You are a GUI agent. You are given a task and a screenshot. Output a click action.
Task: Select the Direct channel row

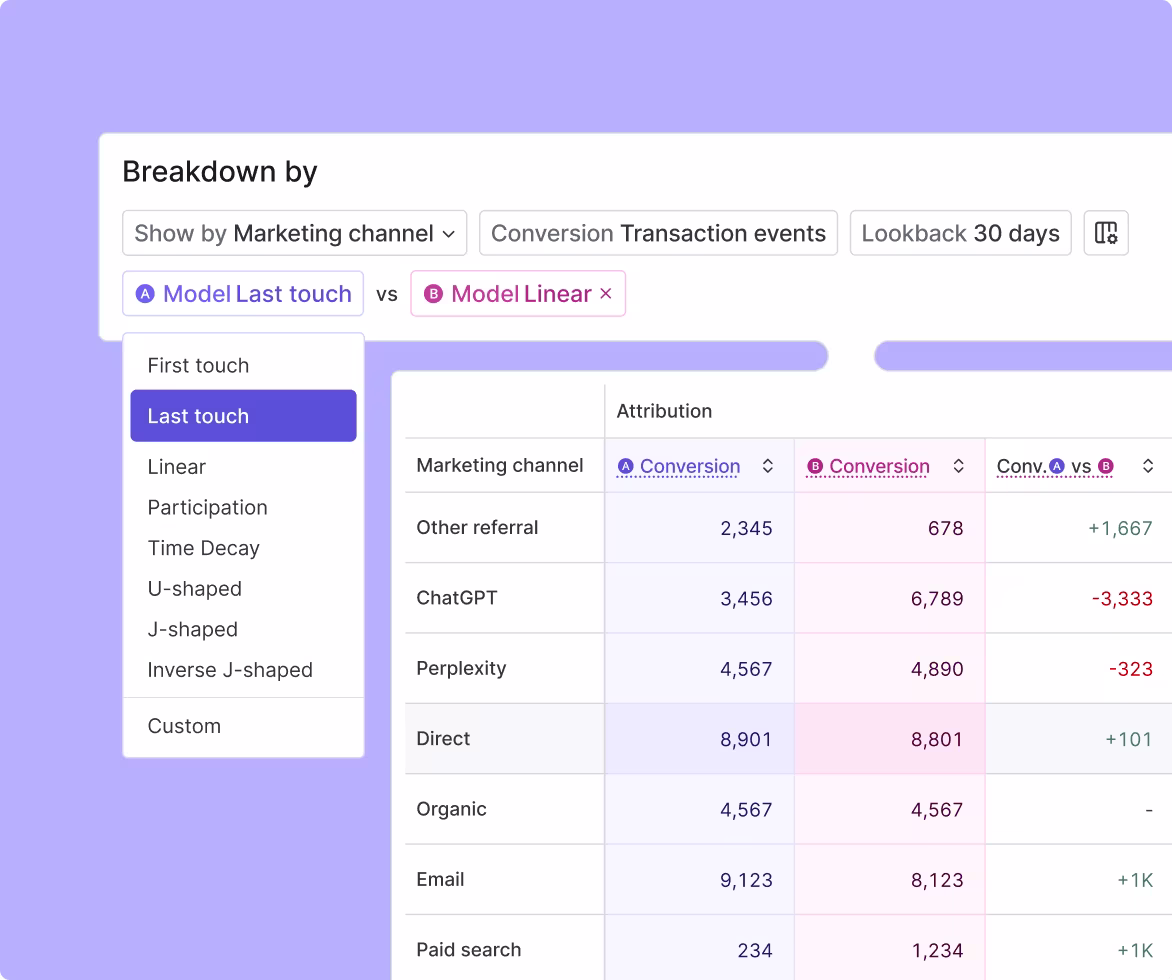point(443,739)
